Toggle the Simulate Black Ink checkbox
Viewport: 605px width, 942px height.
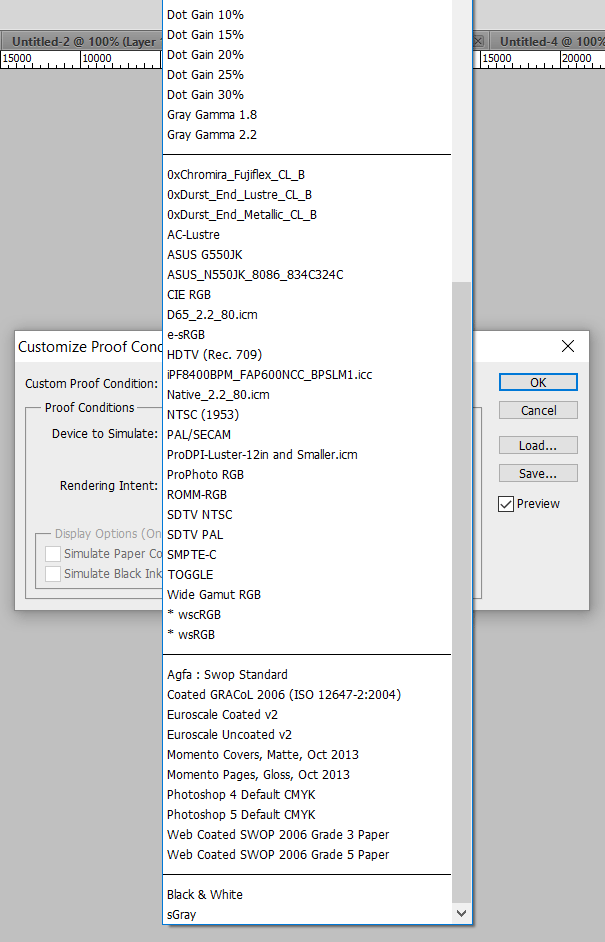pos(52,574)
